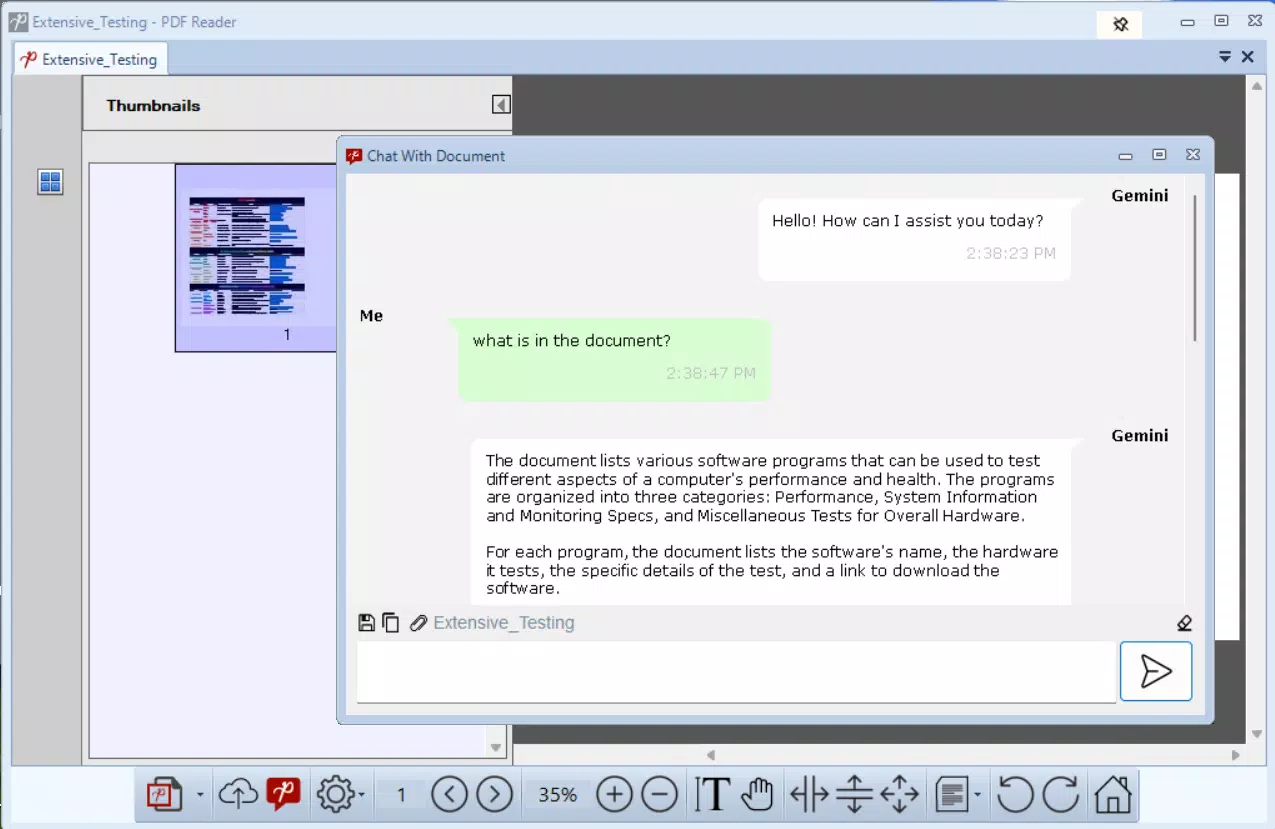Clear the chat with the eraser icon
The width and height of the screenshot is (1275, 829).
click(1185, 623)
